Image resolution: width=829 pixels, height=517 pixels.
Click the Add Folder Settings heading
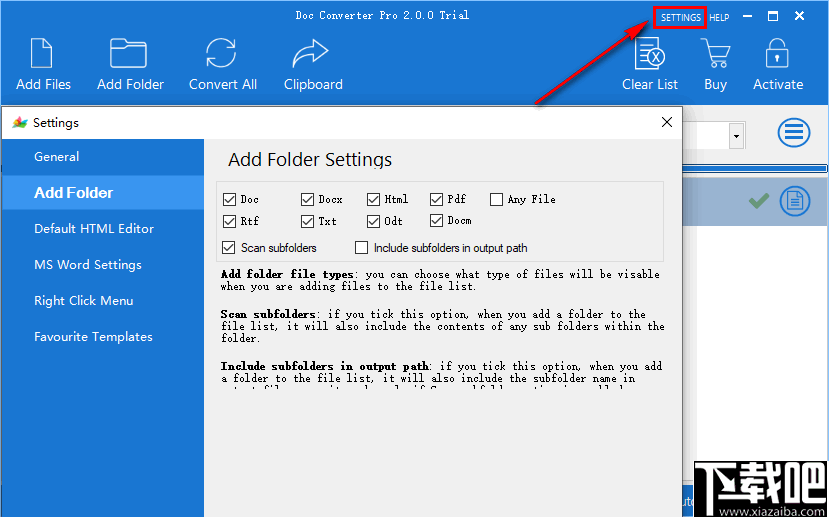point(310,160)
